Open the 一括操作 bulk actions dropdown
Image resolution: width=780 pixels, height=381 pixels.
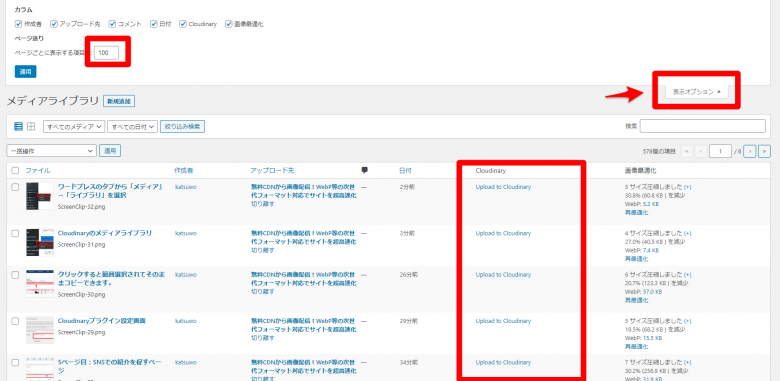[x=51, y=151]
